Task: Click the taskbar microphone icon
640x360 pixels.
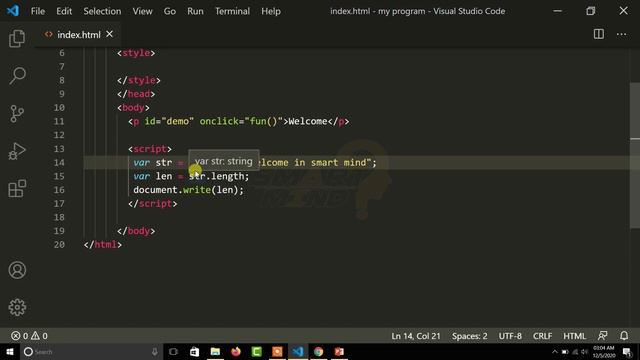Action: [x=155, y=351]
